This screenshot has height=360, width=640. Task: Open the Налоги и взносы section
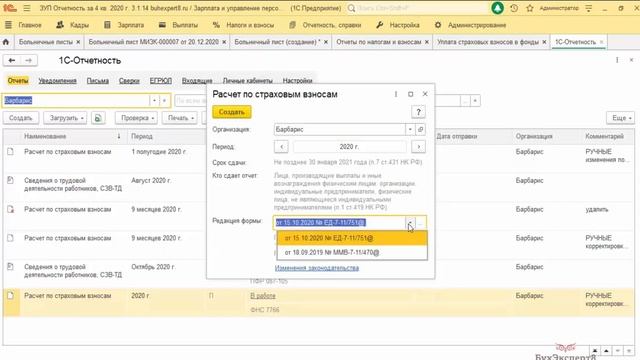click(x=243, y=25)
